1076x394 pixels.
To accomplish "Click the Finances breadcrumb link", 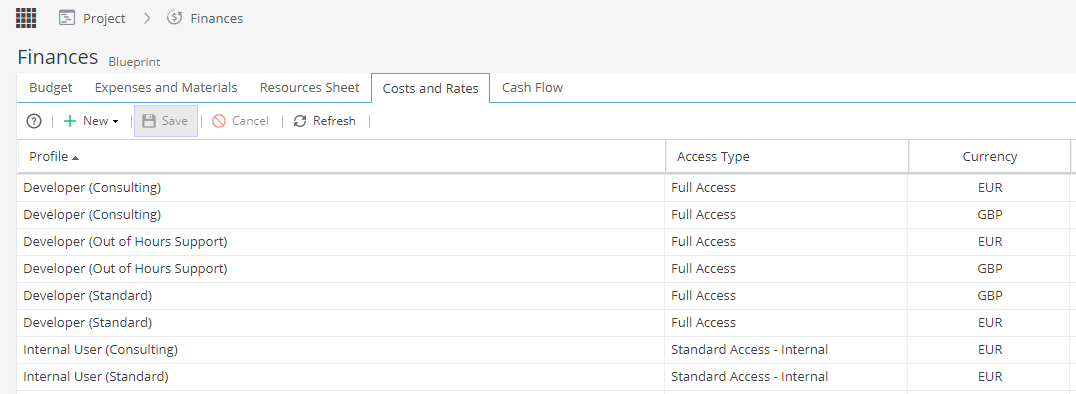I will (x=217, y=19).
